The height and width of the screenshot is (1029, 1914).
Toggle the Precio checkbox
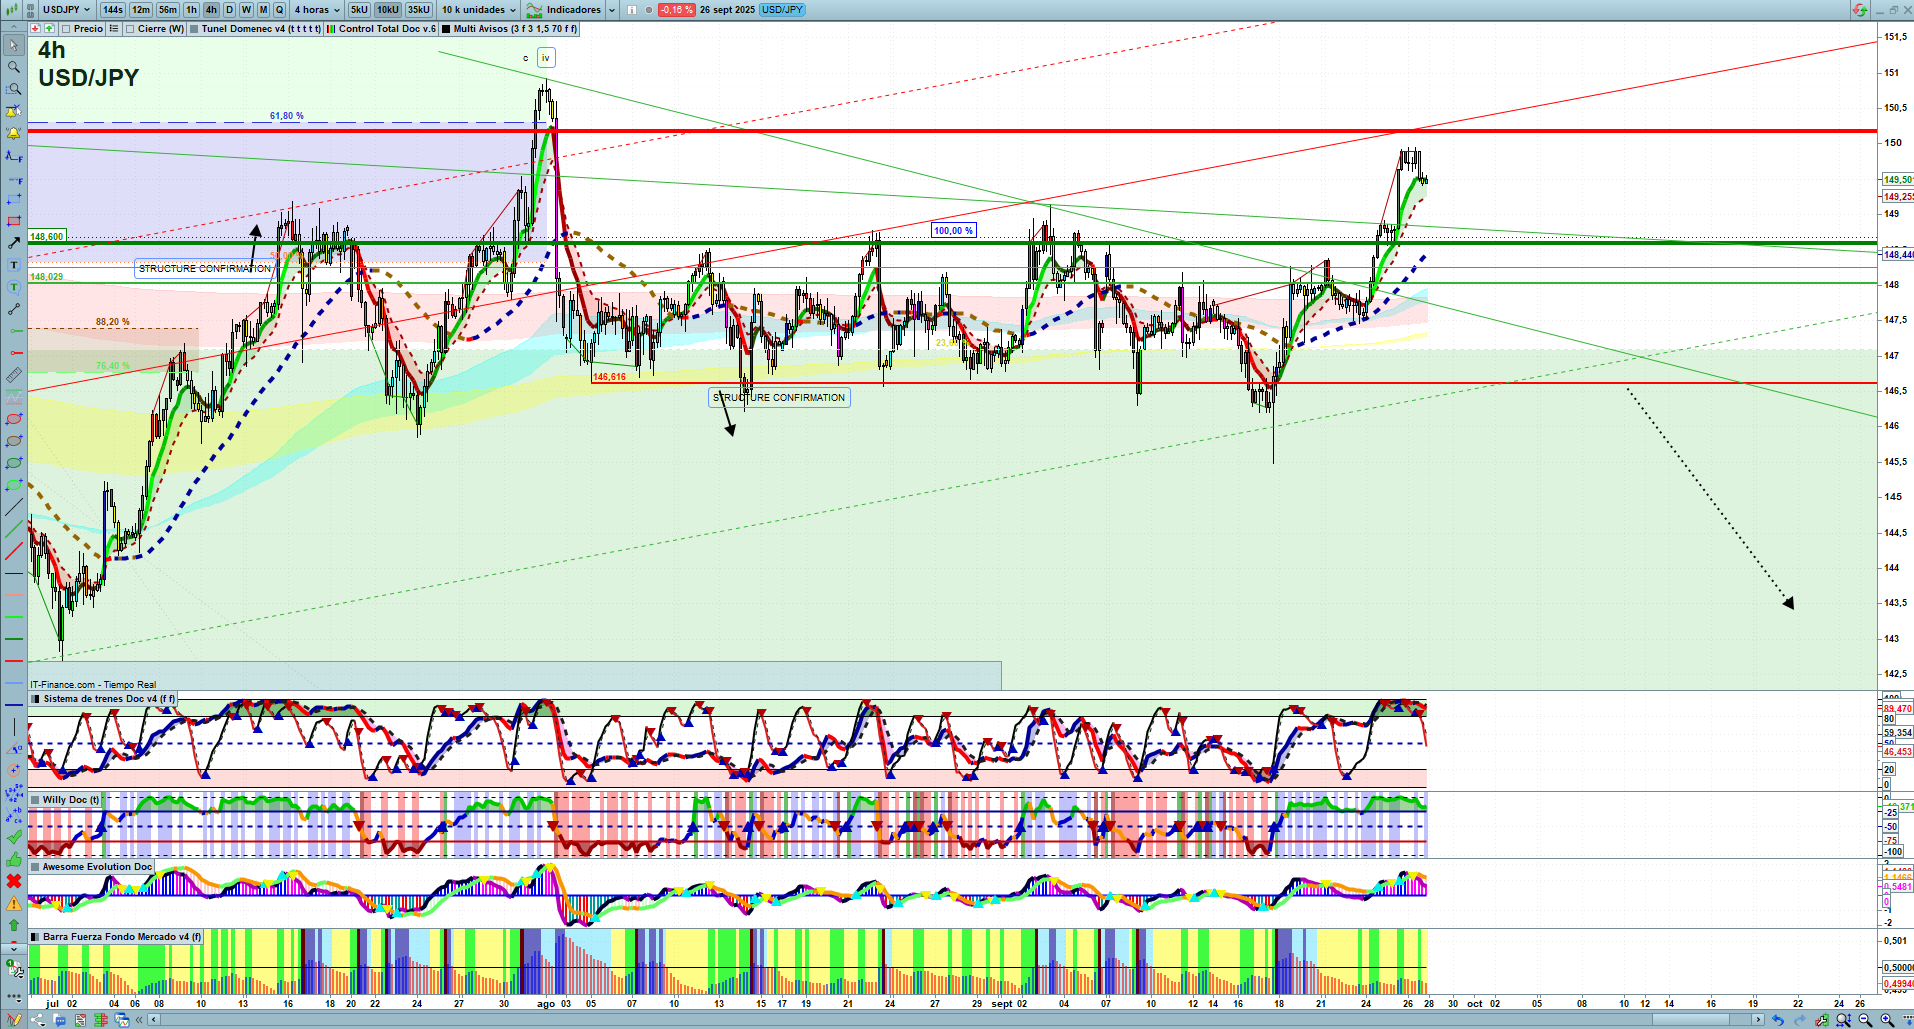[66, 29]
